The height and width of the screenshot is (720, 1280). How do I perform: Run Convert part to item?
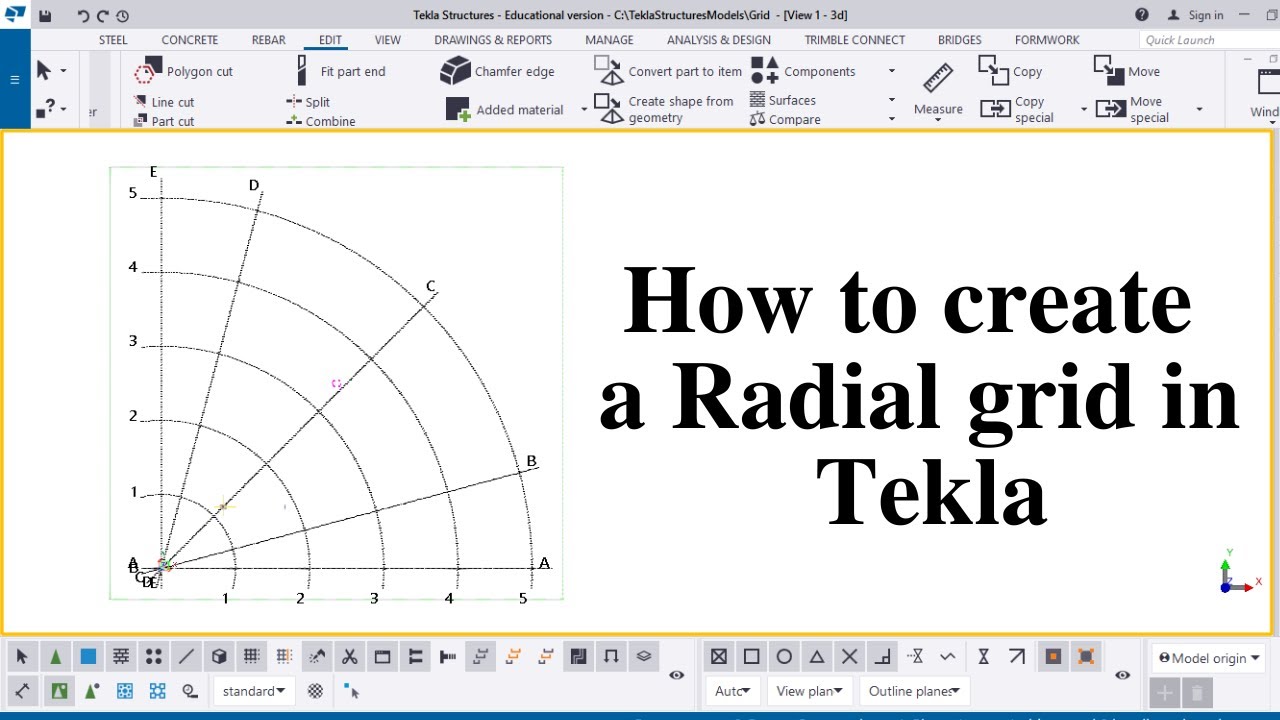coord(669,72)
